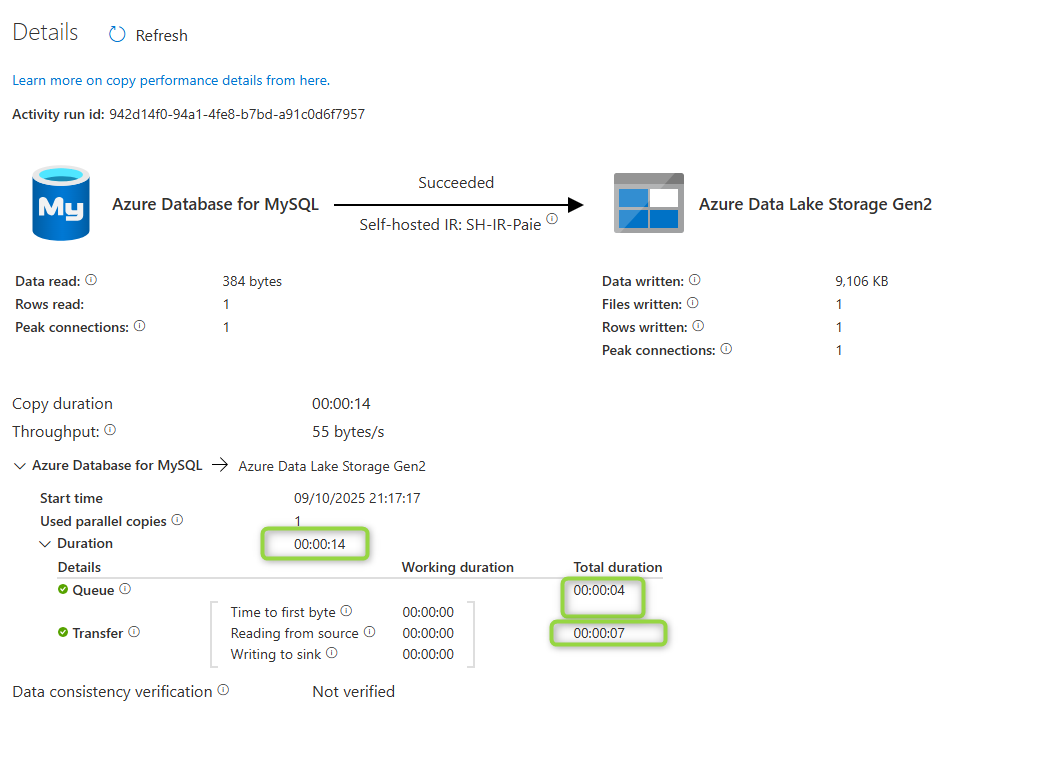Viewport: 1051px width, 769px height.
Task: Click the 55 bytes/s throughput value
Action: click(348, 432)
